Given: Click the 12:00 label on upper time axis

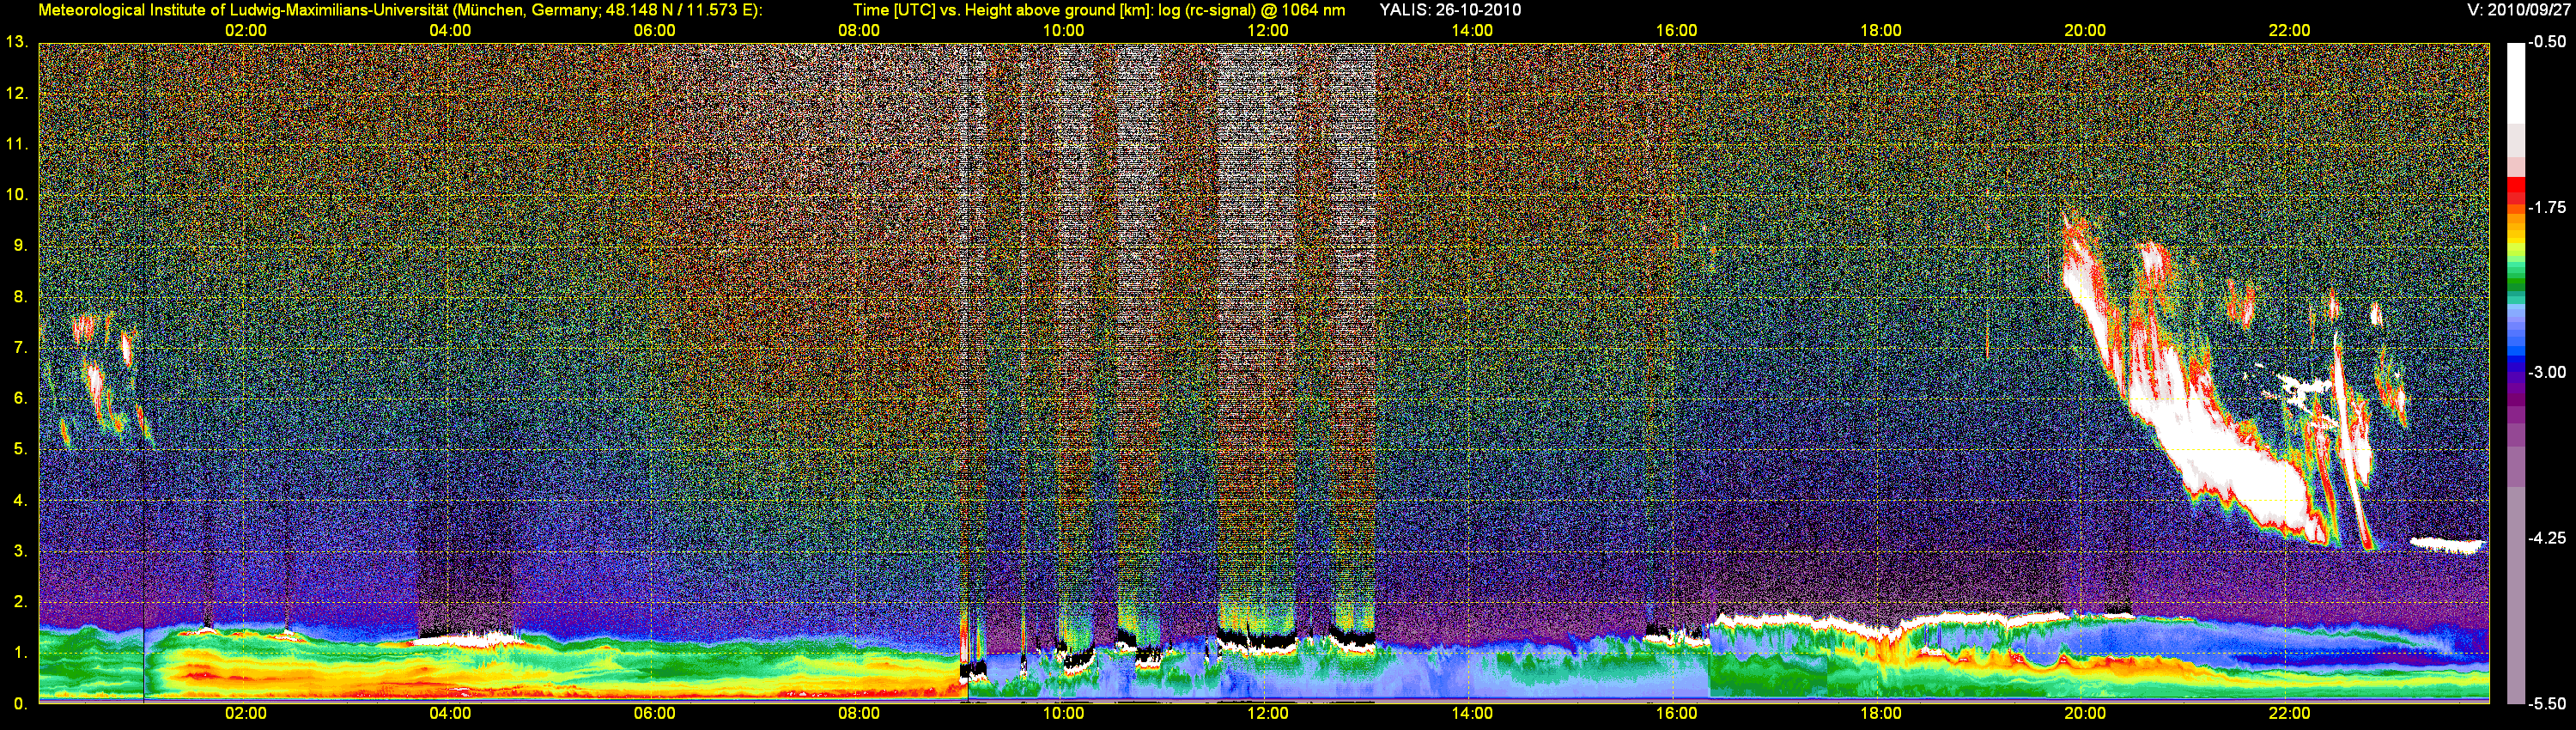Looking at the screenshot, I should [x=1267, y=30].
